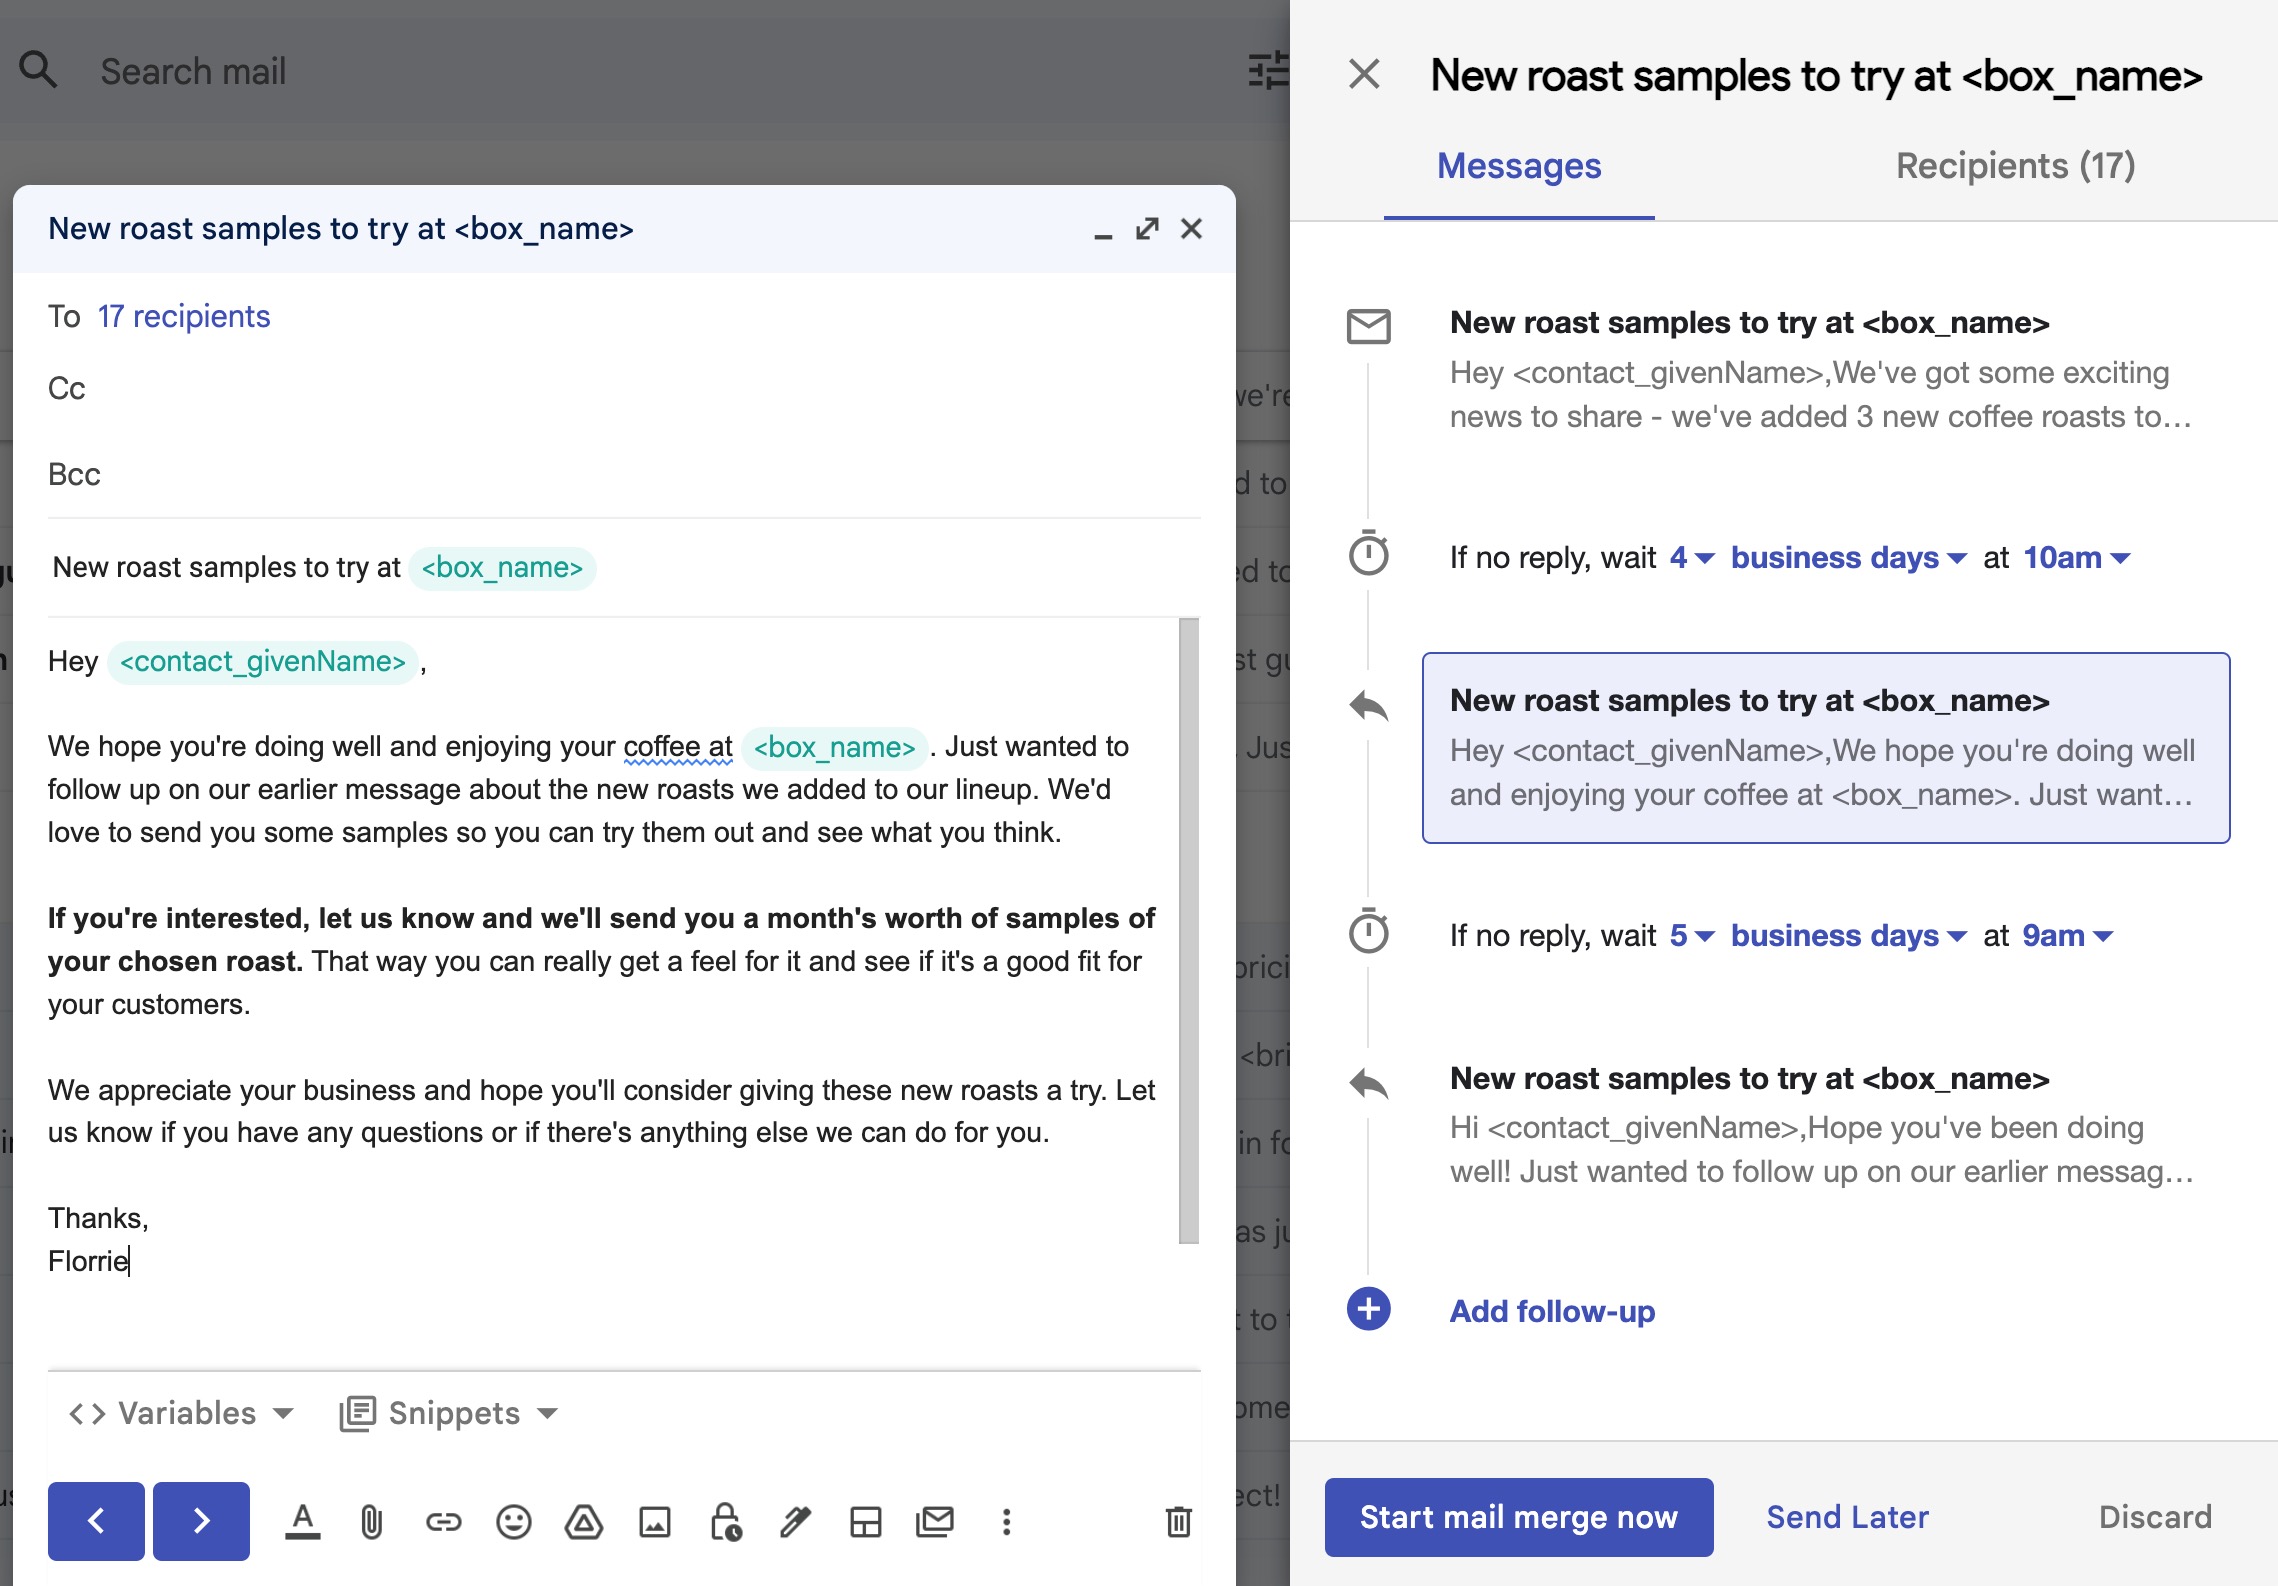This screenshot has width=2278, height=1586.
Task: Open more options three-dot menu
Action: coord(1006,1522)
